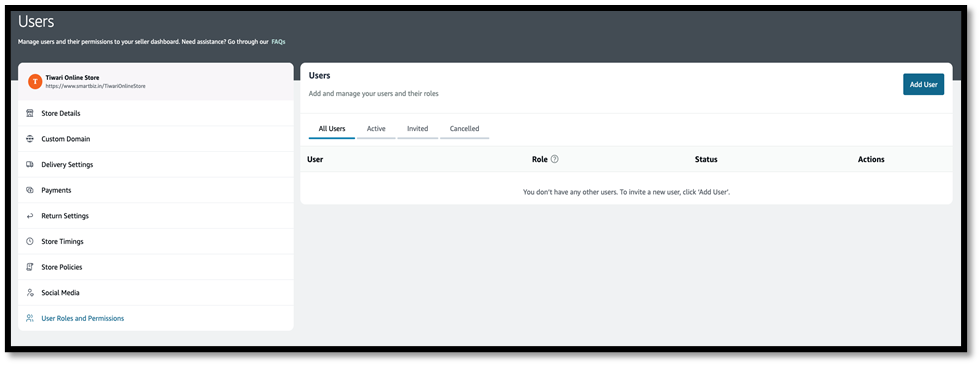This screenshot has height=365, width=980.
Task: Open the FAQs link
Action: [278, 42]
